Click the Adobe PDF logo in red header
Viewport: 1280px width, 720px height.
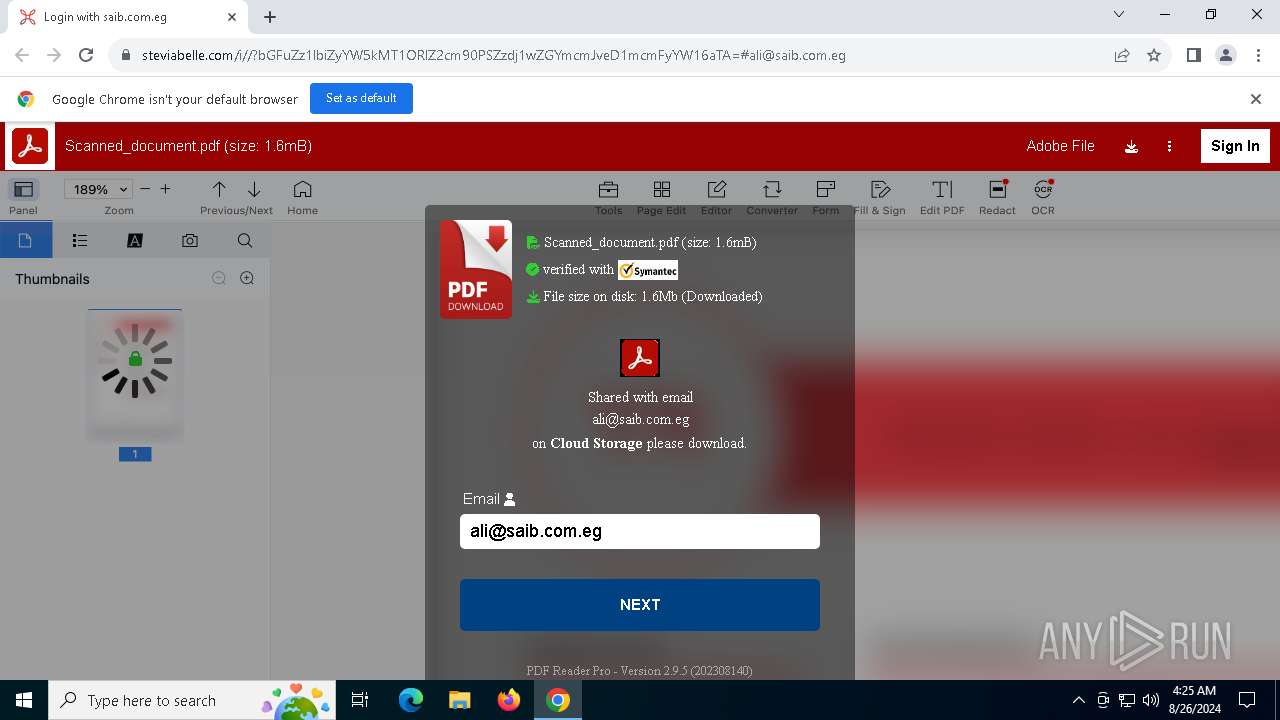[x=30, y=146]
